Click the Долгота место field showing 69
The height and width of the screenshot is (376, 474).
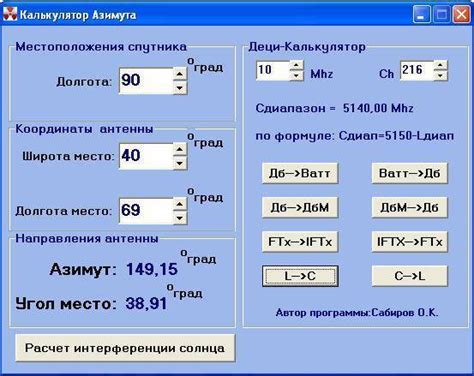146,211
